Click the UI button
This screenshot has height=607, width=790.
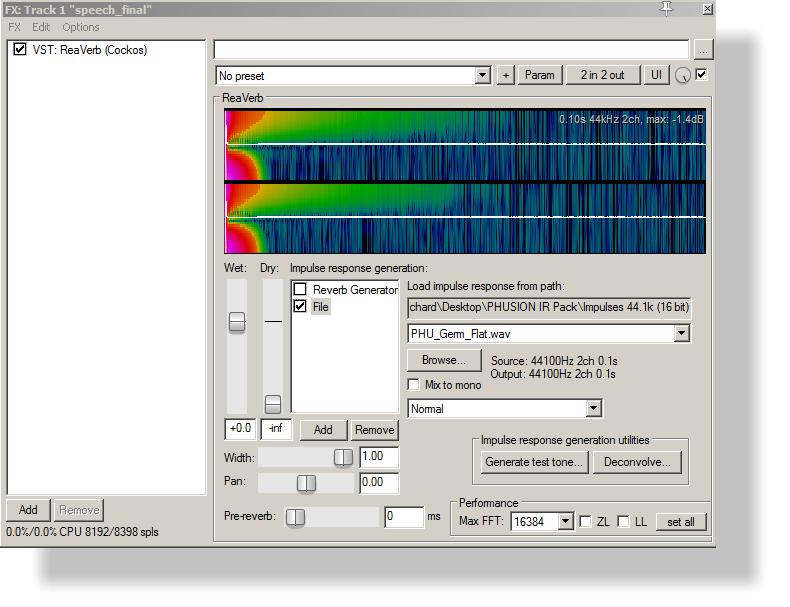[656, 75]
